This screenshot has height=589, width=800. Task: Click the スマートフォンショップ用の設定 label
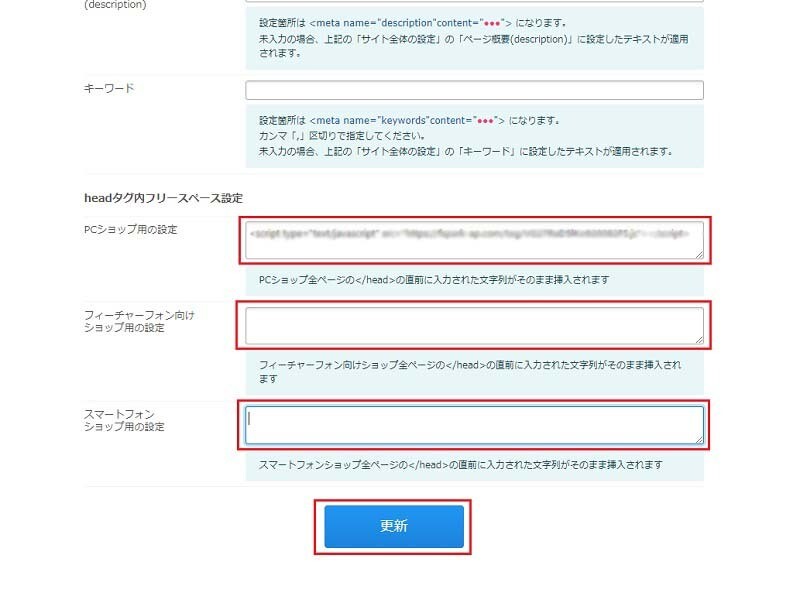click(x=124, y=420)
